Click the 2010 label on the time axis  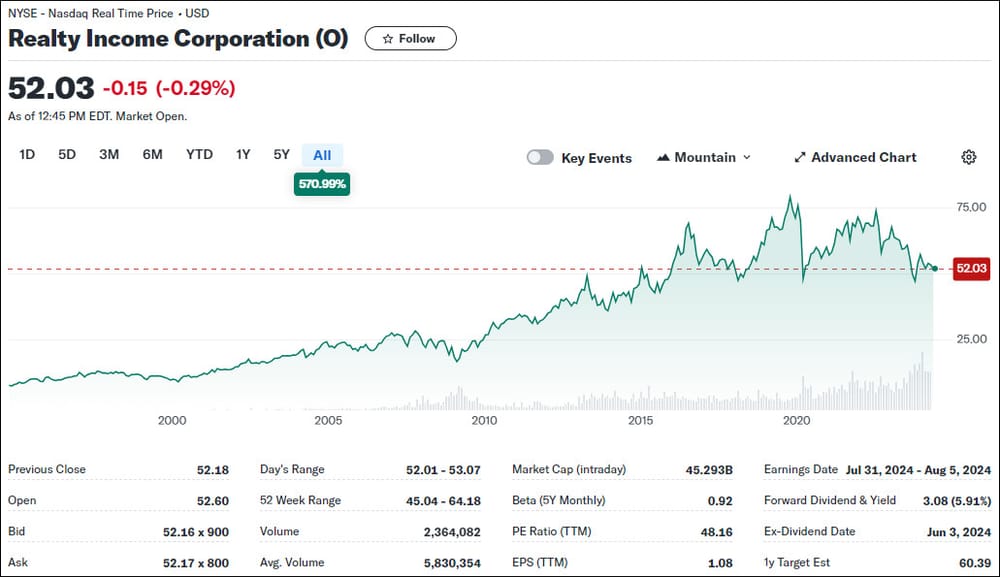click(484, 421)
